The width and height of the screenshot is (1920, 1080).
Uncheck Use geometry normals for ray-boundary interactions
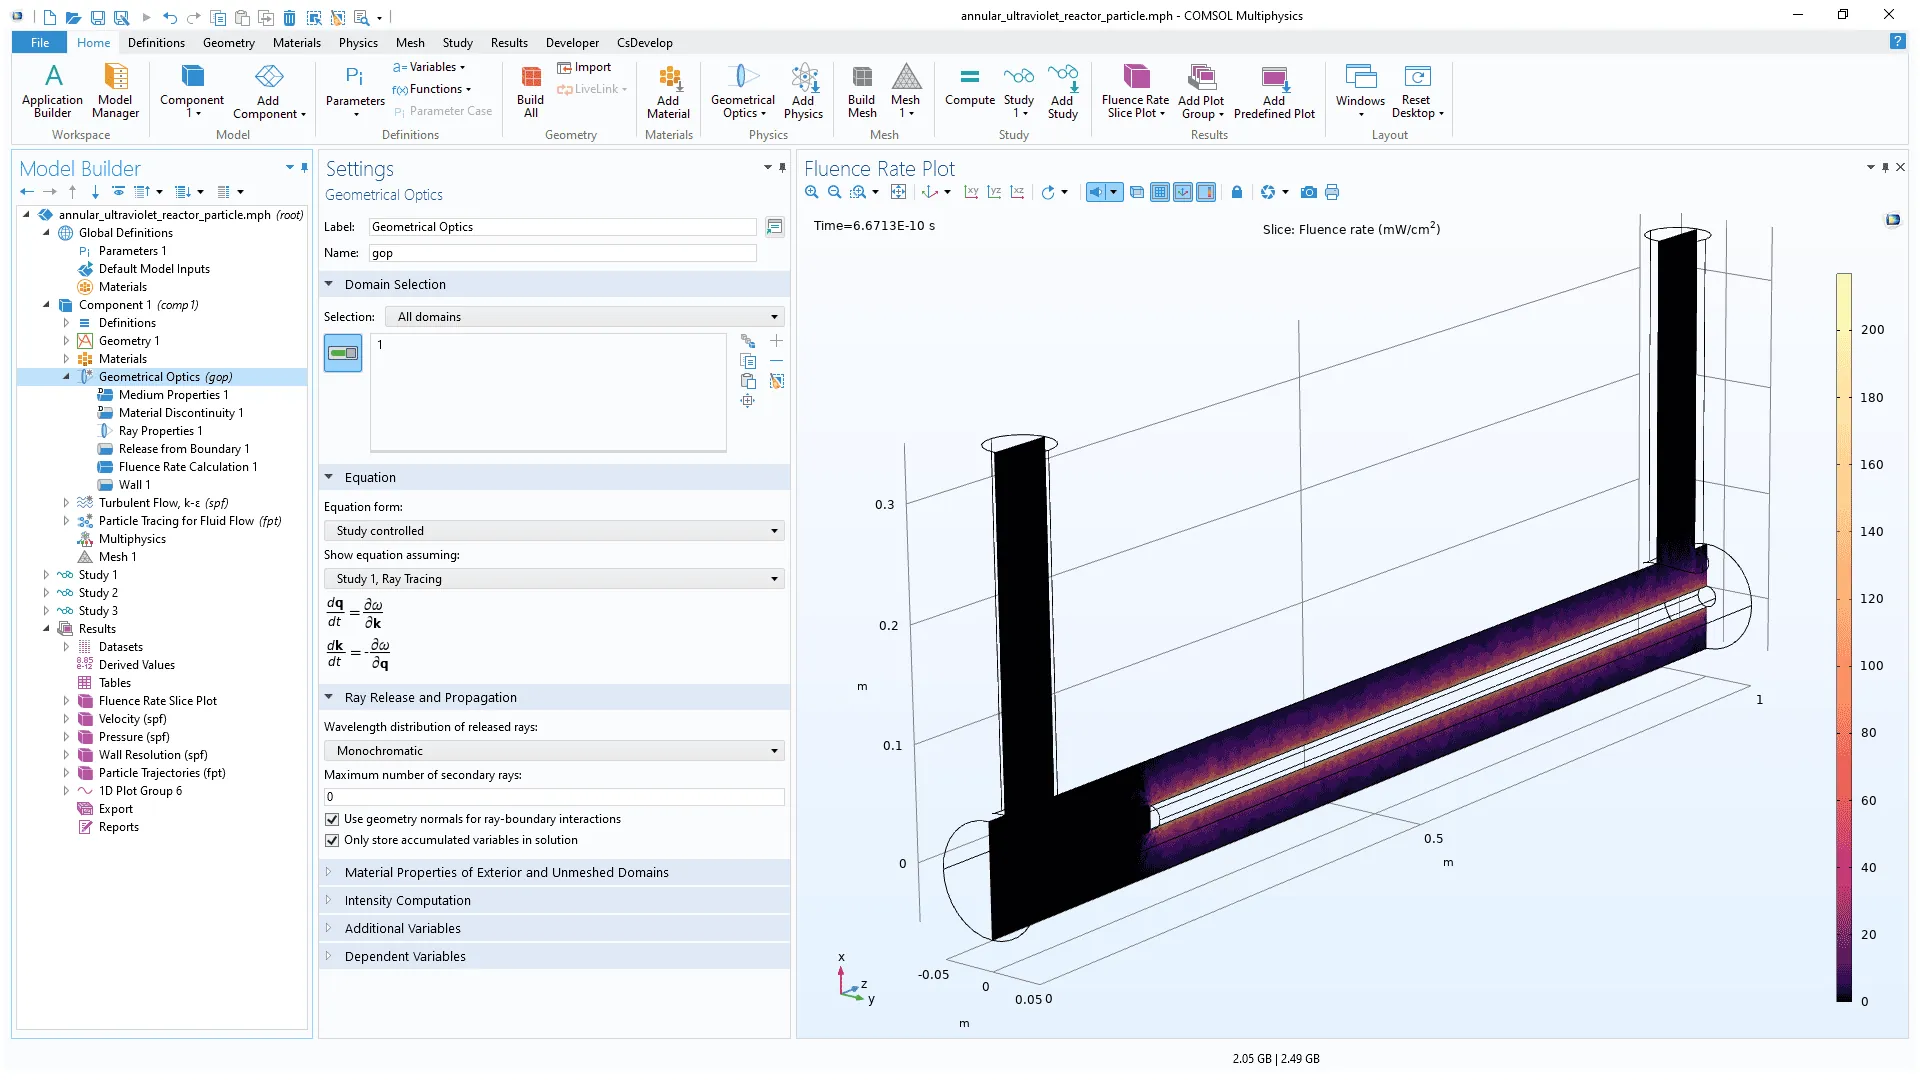pos(332,819)
